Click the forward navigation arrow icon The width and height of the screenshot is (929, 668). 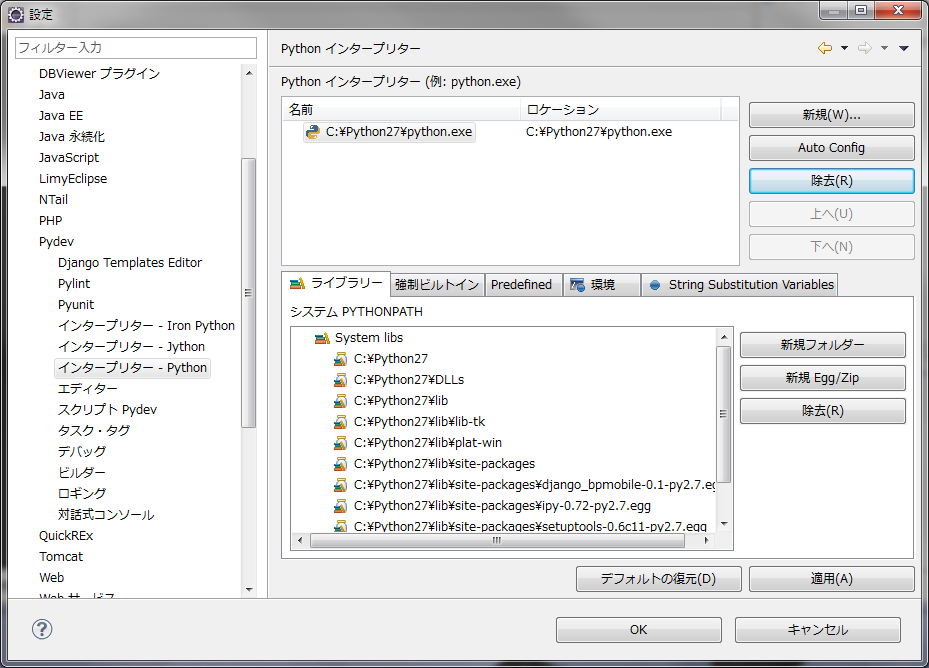pos(865,48)
